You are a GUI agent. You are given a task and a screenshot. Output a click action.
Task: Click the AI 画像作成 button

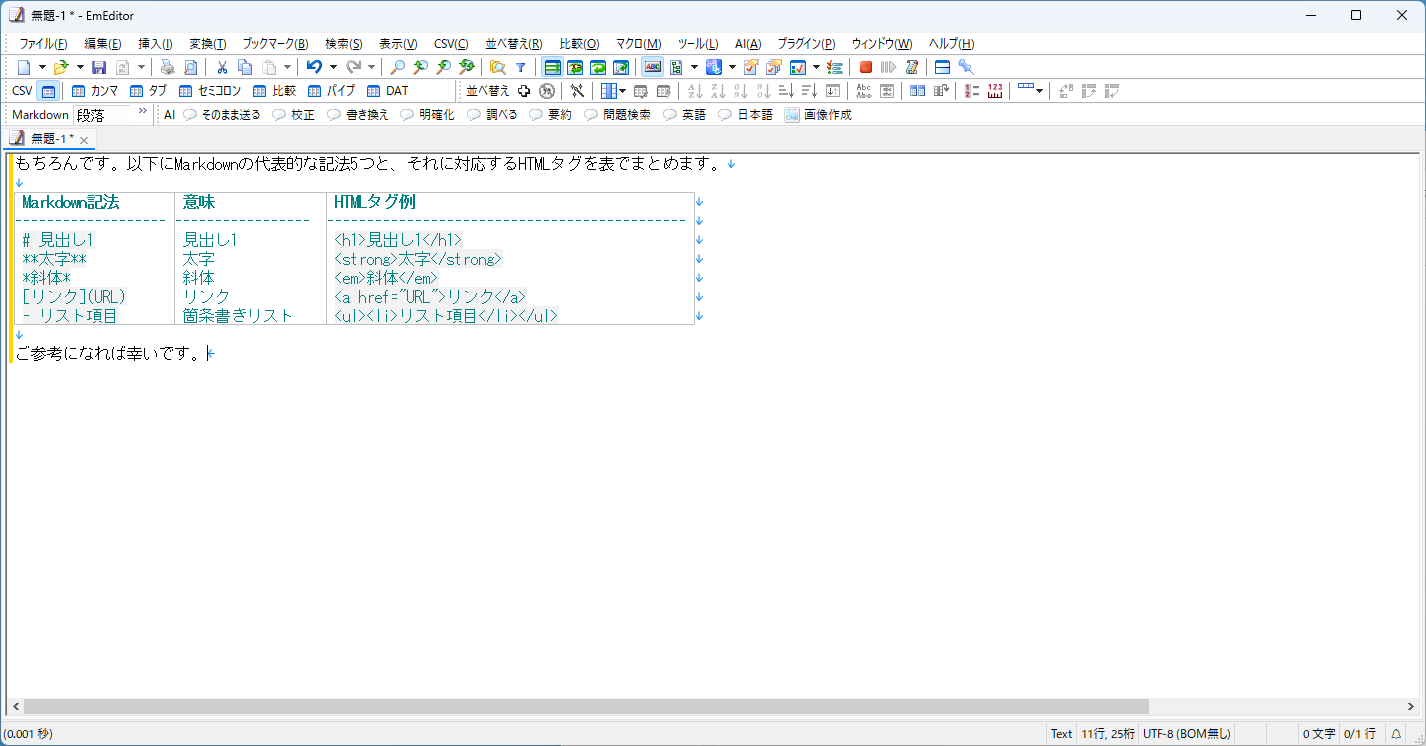point(818,115)
